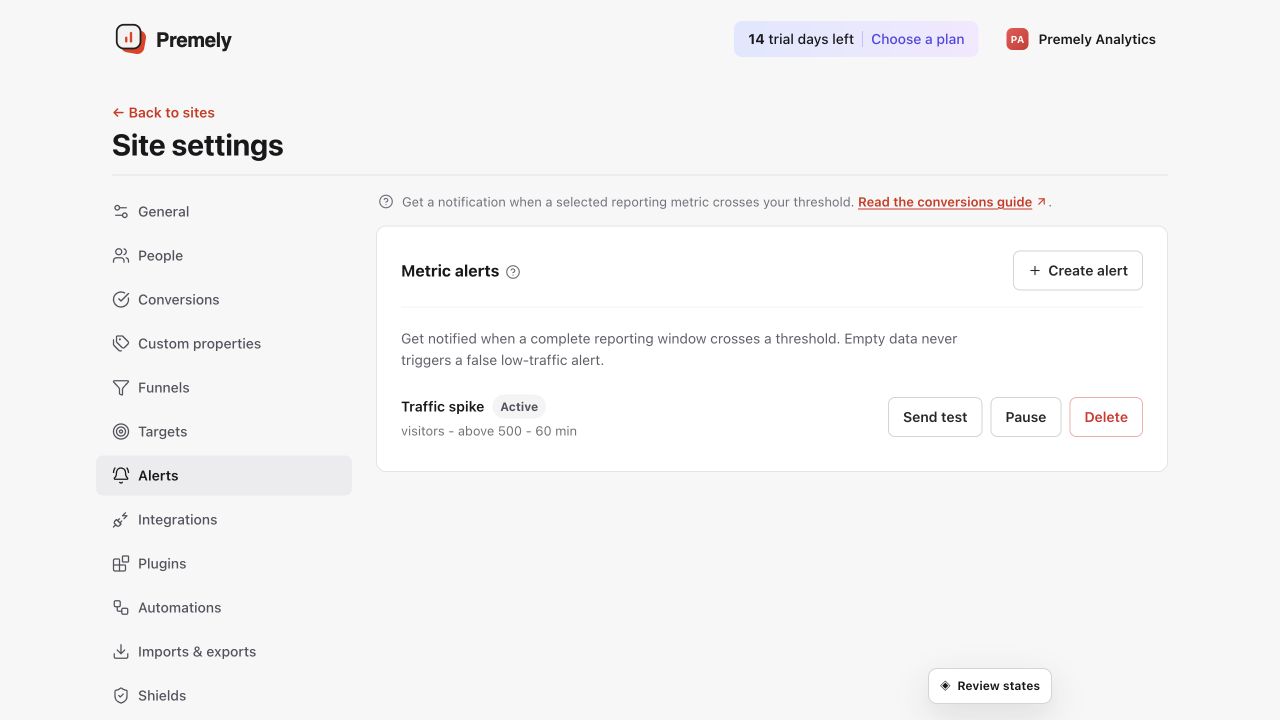The width and height of the screenshot is (1280, 720).
Task: Open the Premely Analytics account menu
Action: pyautogui.click(x=1081, y=39)
